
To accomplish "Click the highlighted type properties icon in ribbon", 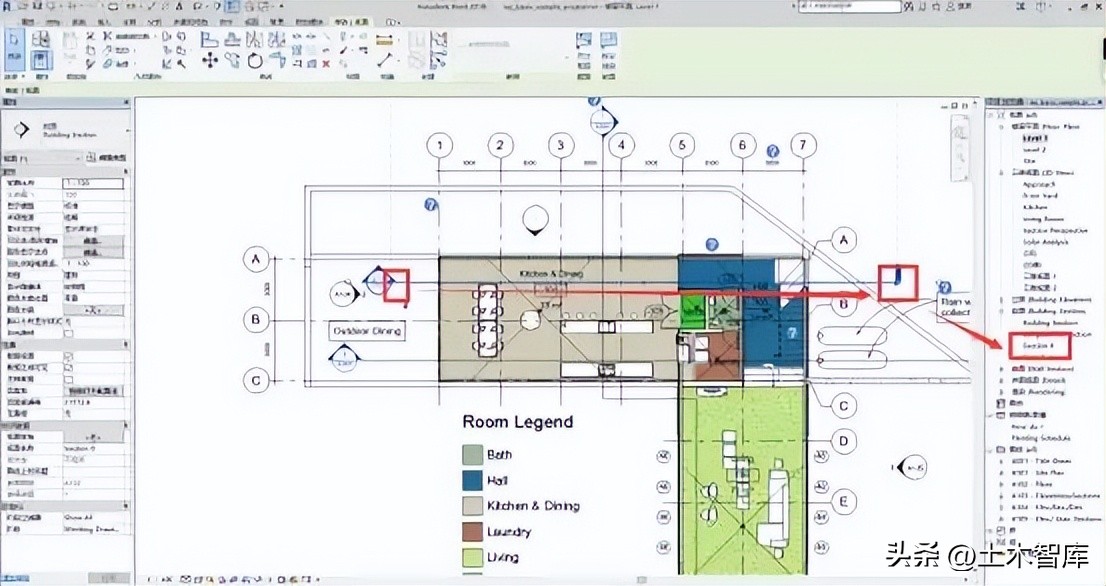I will pos(41,60).
